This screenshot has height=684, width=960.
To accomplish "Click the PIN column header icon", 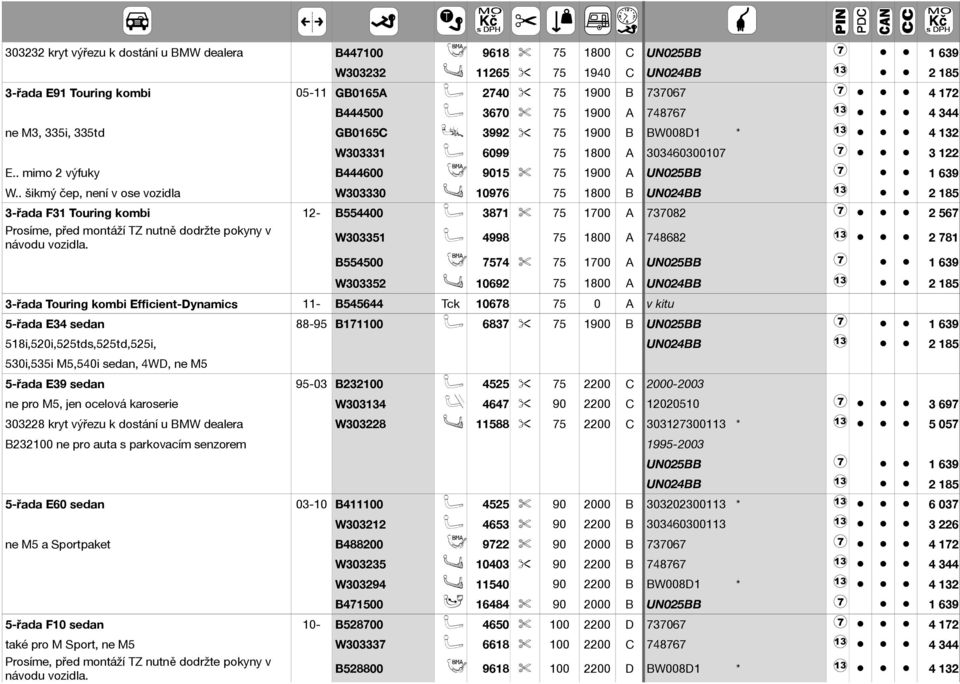I will pyautogui.click(x=840, y=21).
